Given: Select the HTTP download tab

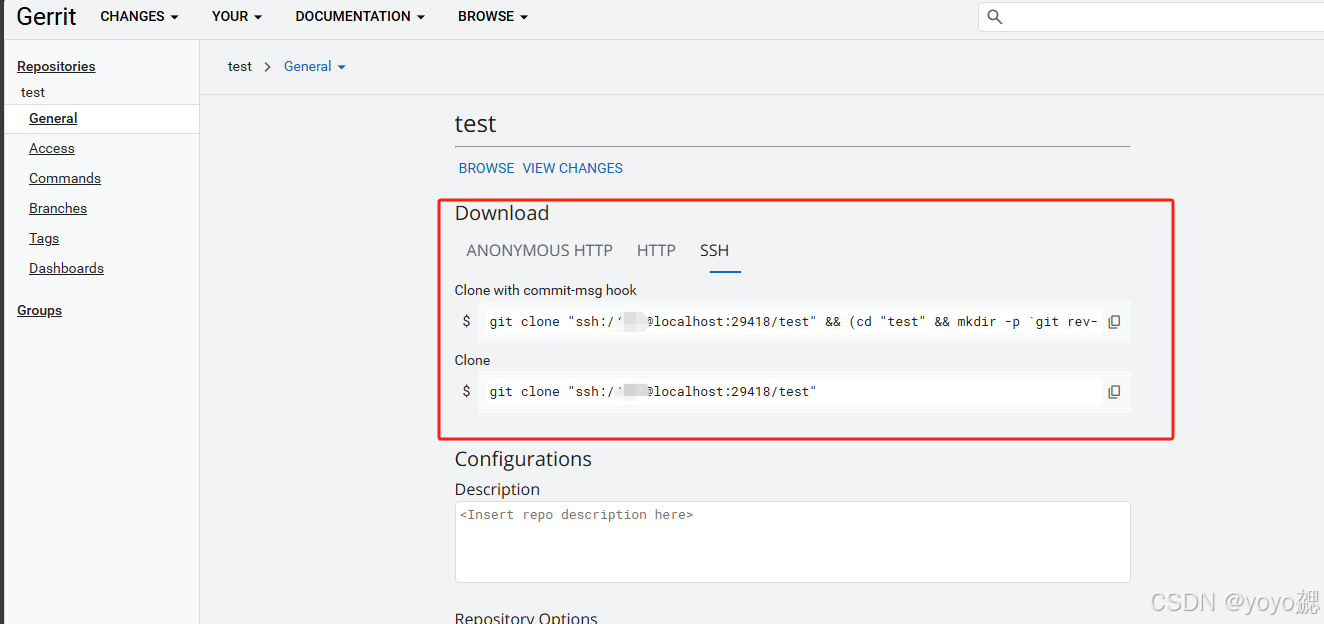Looking at the screenshot, I should (x=656, y=251).
